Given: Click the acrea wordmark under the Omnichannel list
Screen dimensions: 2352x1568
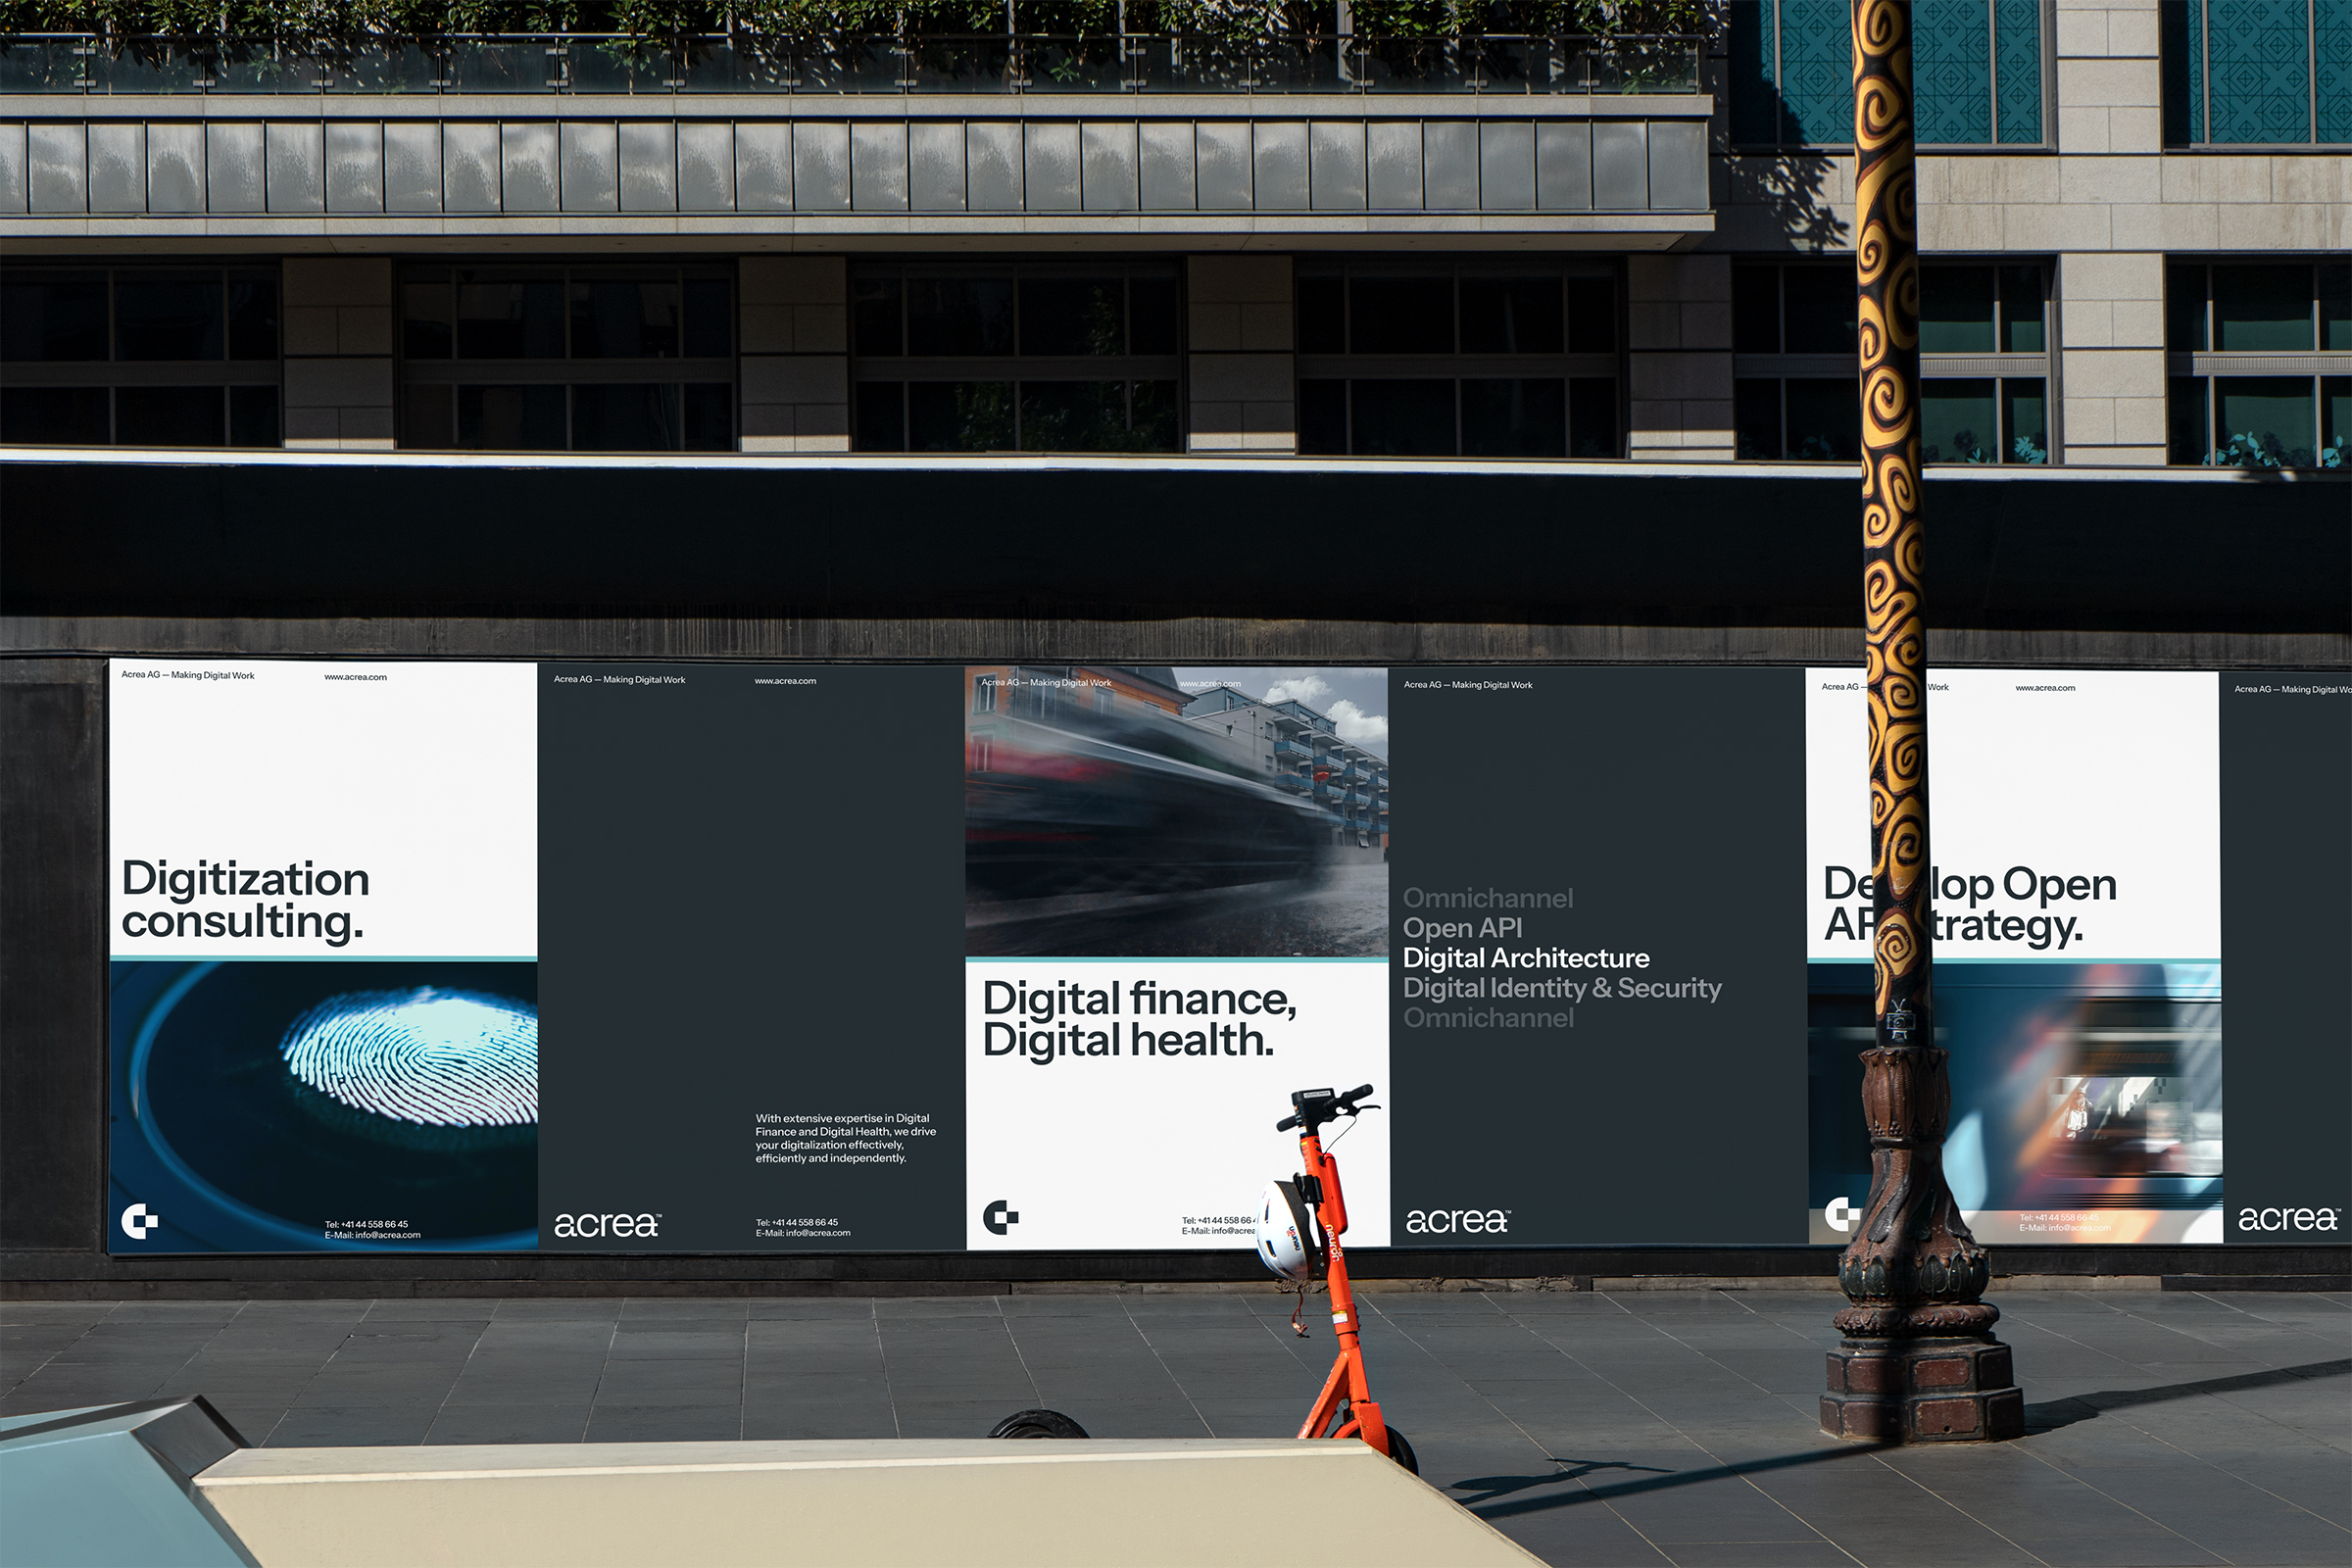Looking at the screenshot, I should pos(1457,1221).
